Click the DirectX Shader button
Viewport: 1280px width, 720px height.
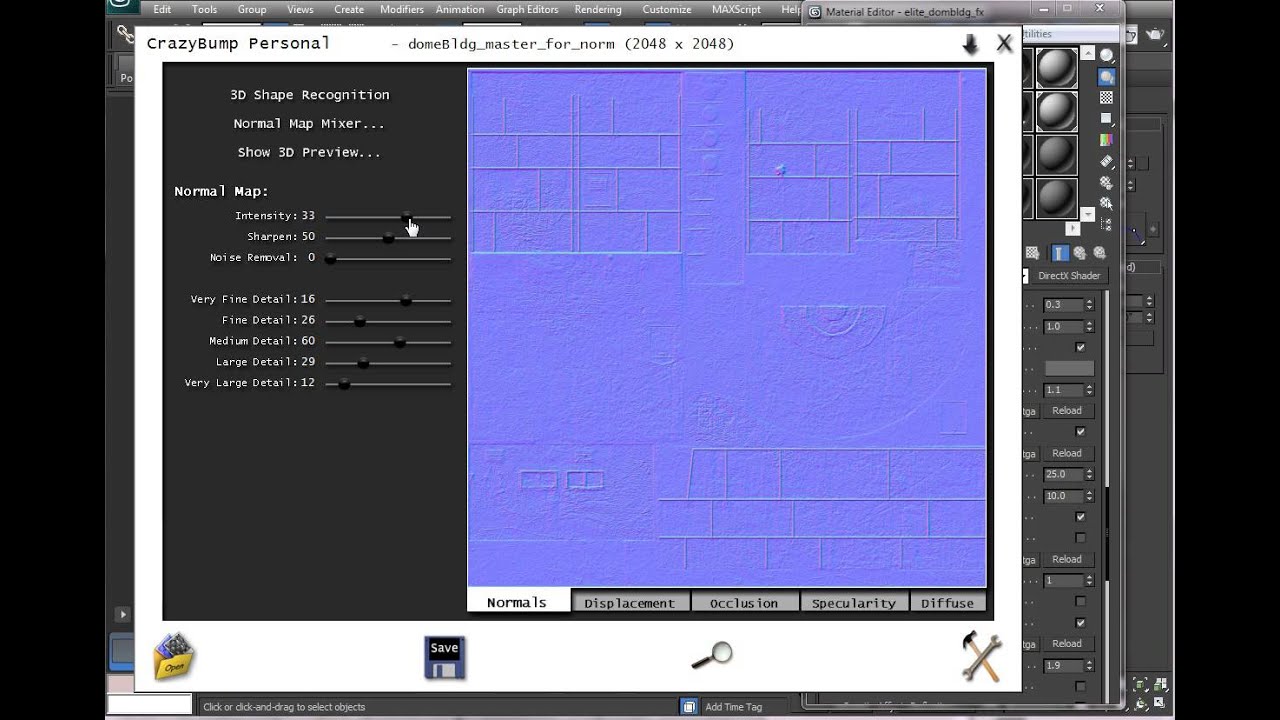tap(1069, 276)
